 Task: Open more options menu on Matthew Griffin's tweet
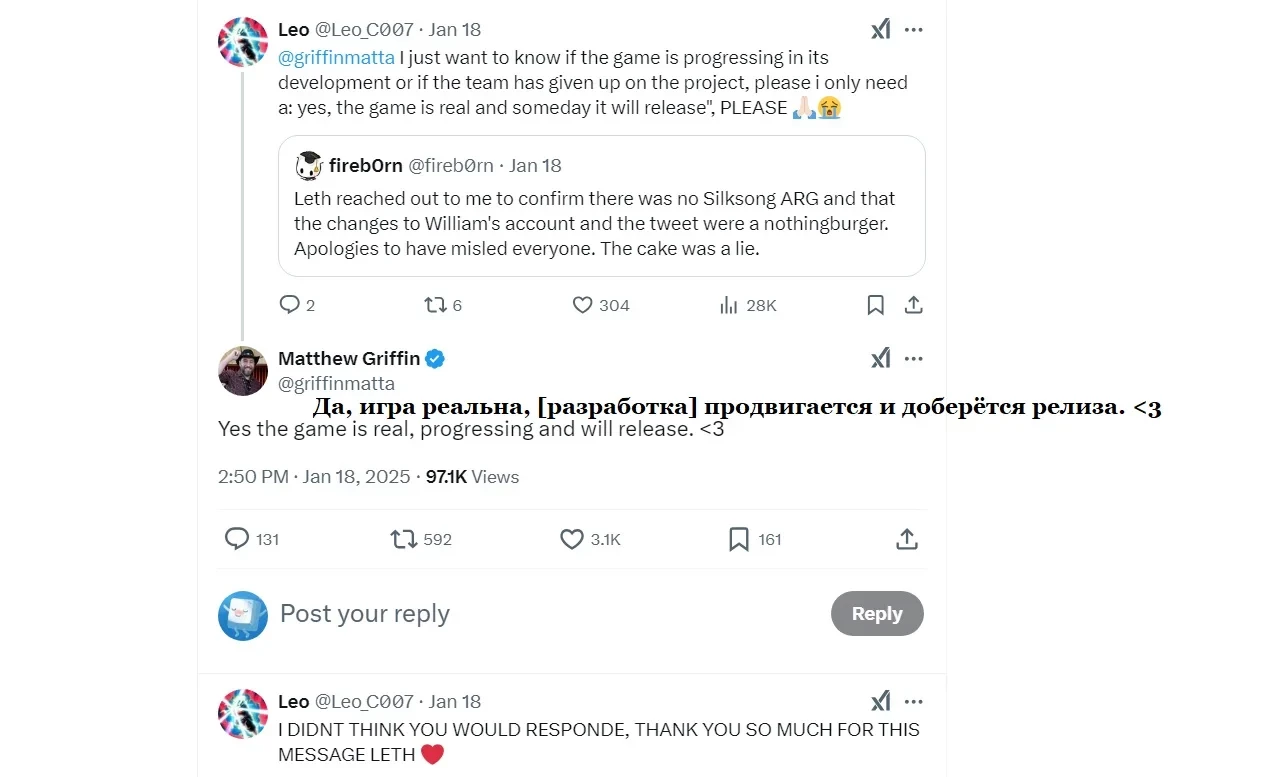pyautogui.click(x=913, y=359)
